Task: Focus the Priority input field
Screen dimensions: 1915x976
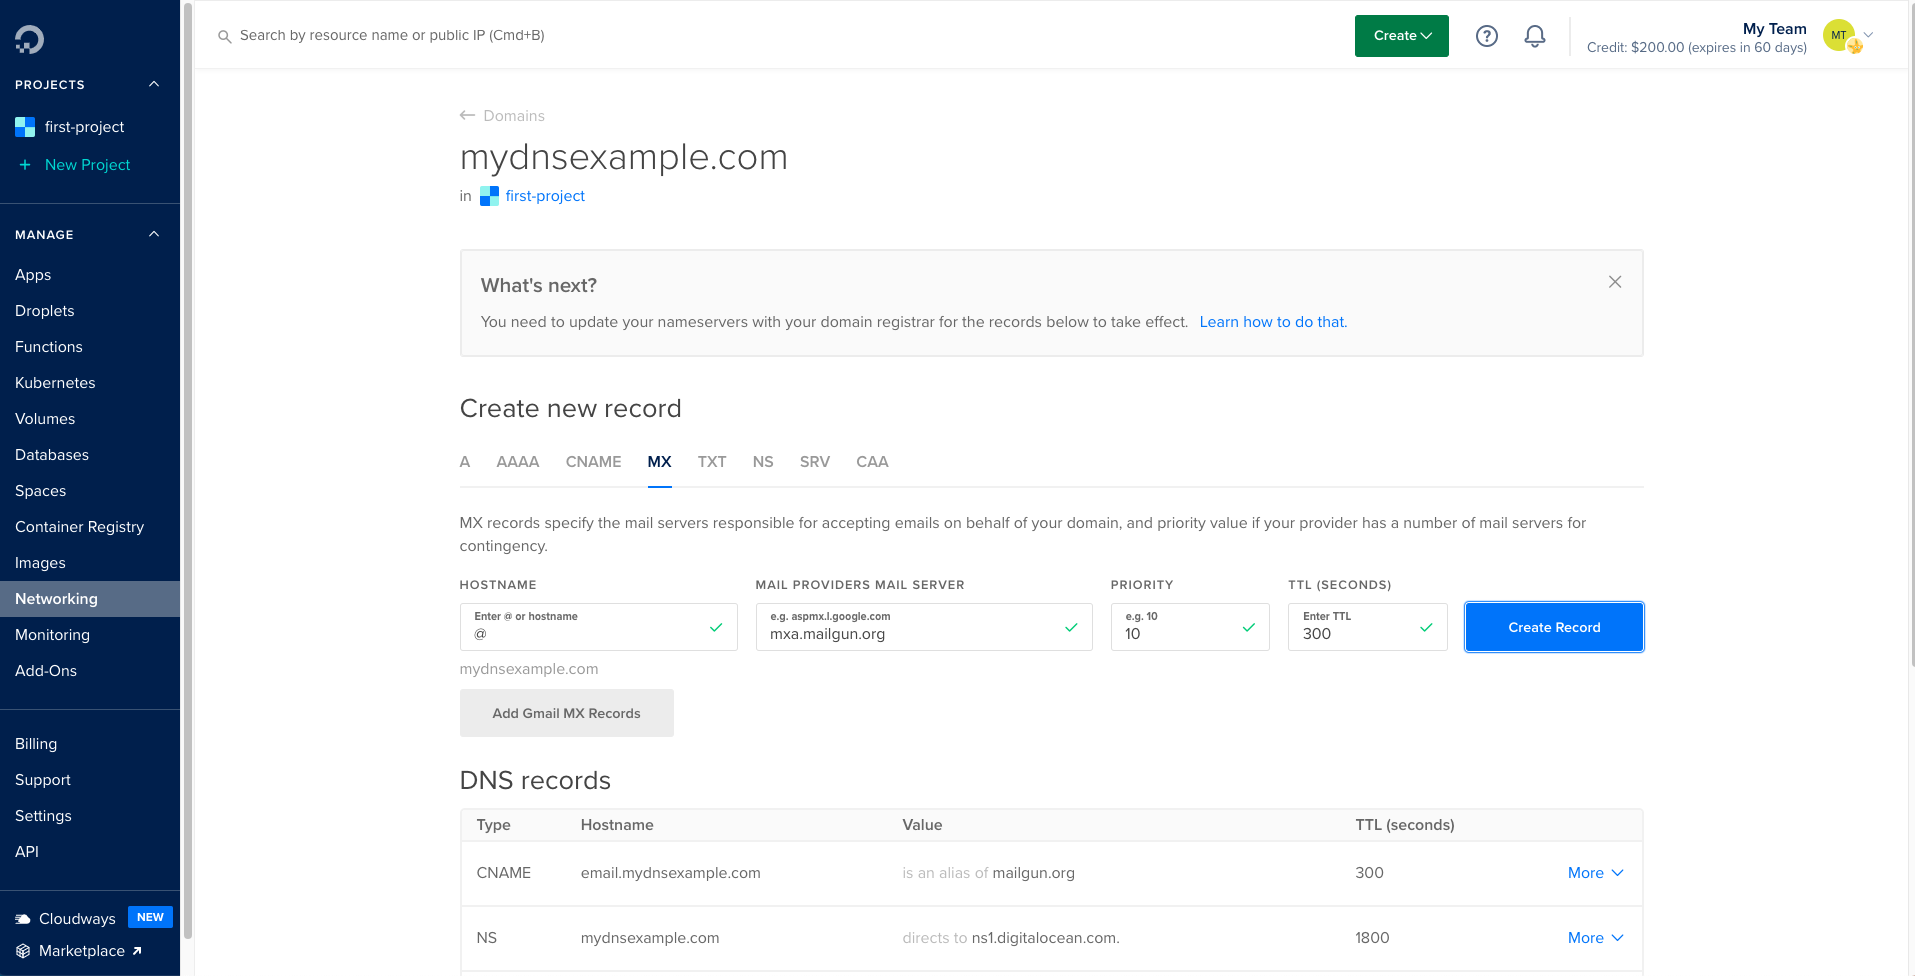Action: (x=1190, y=627)
